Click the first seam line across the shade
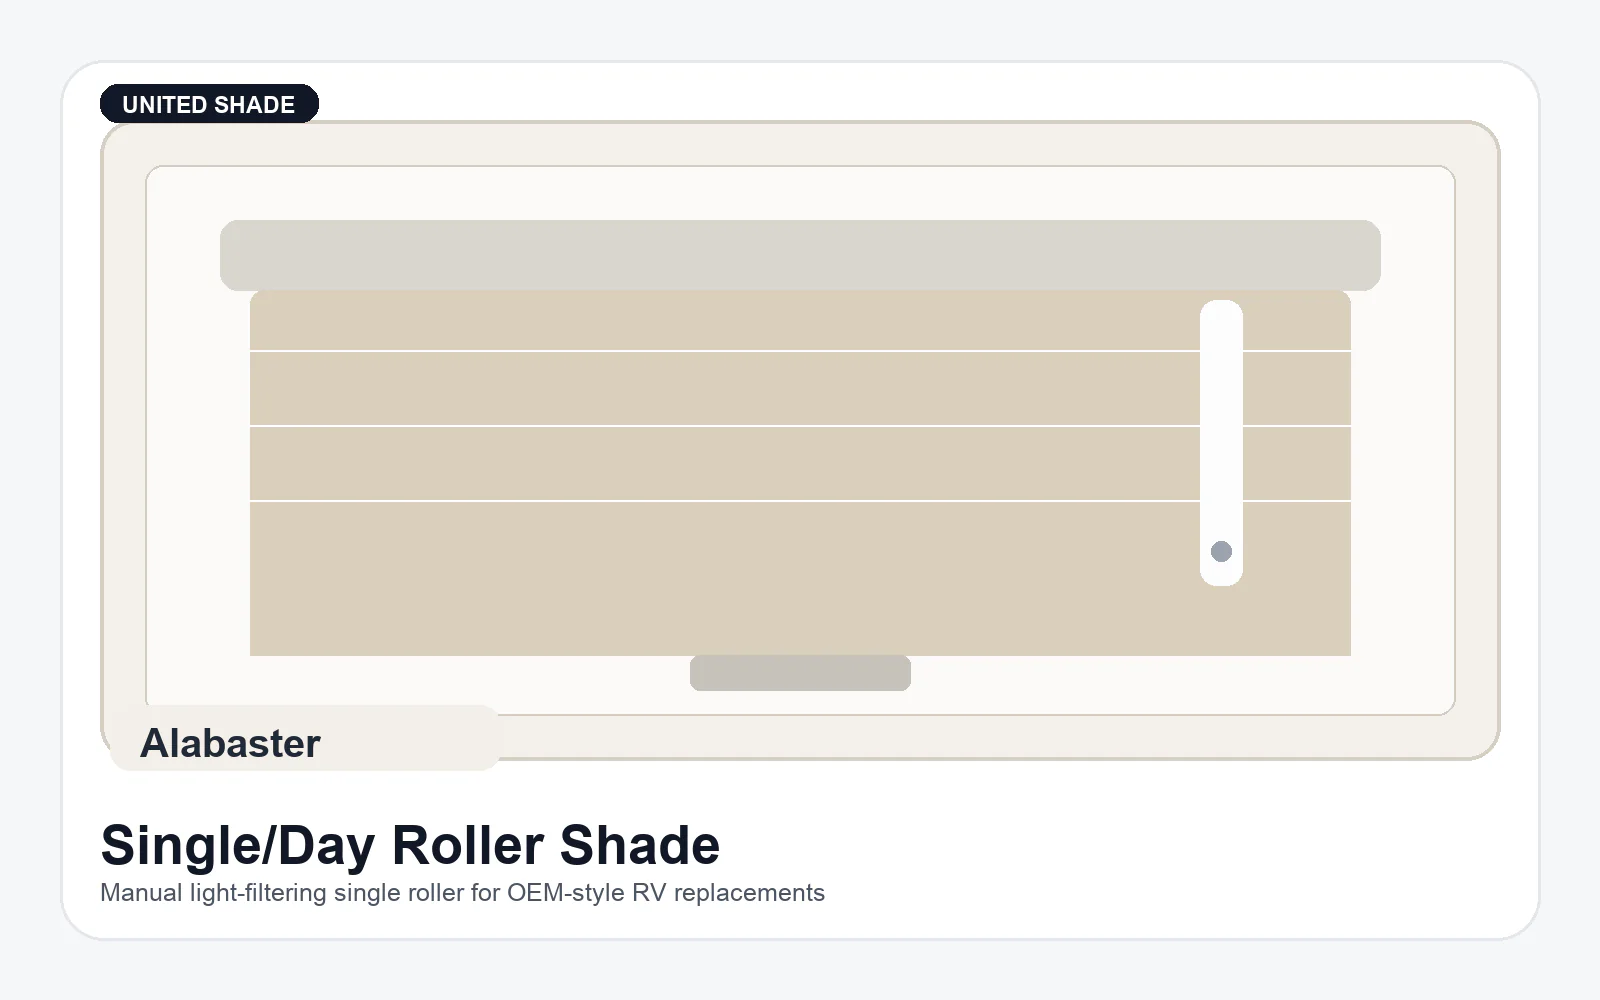This screenshot has width=1600, height=1000. coord(700,351)
